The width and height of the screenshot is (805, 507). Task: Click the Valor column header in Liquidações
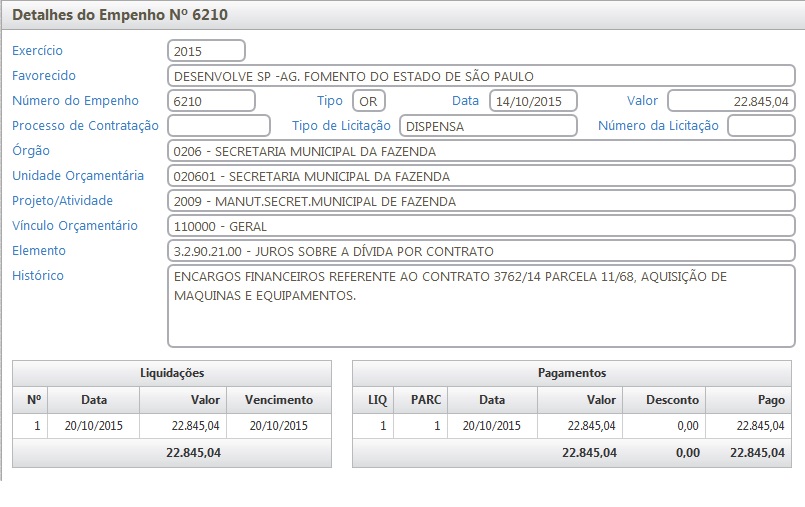[183, 400]
